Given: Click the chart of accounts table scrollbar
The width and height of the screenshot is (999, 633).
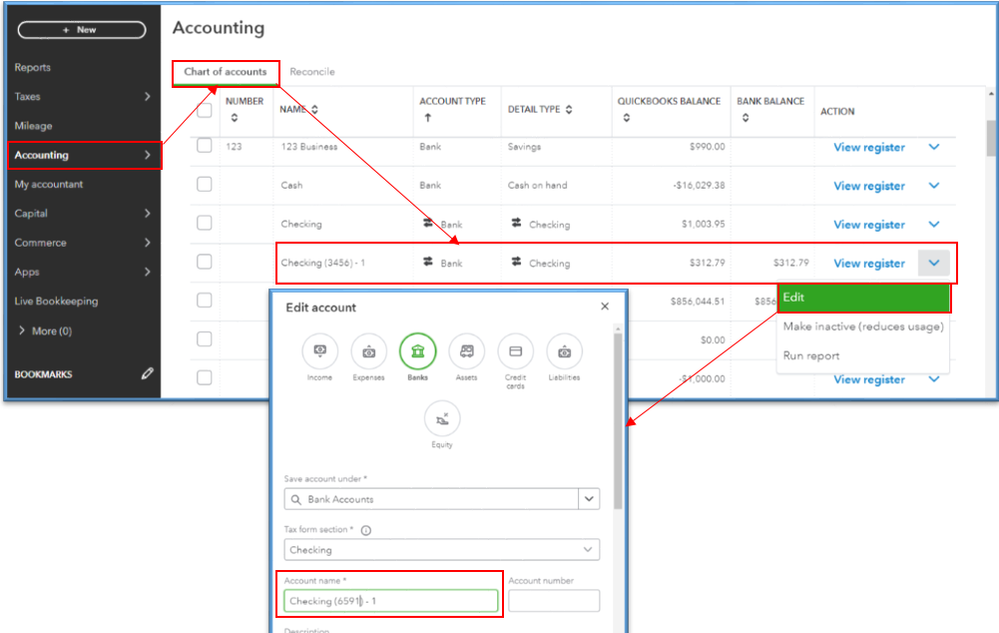Looking at the screenshot, I should pos(991,138).
